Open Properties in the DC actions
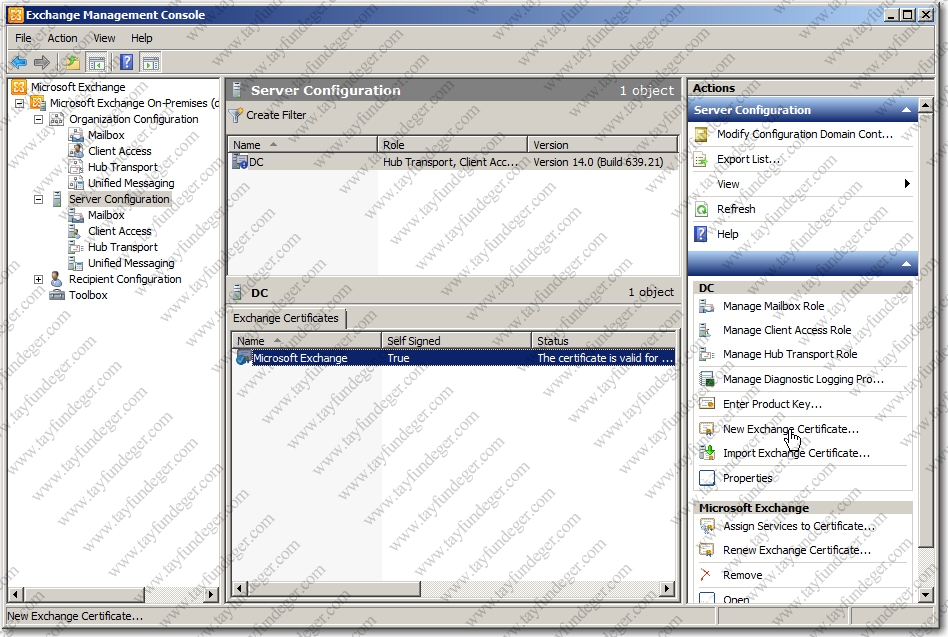 pyautogui.click(x=747, y=478)
